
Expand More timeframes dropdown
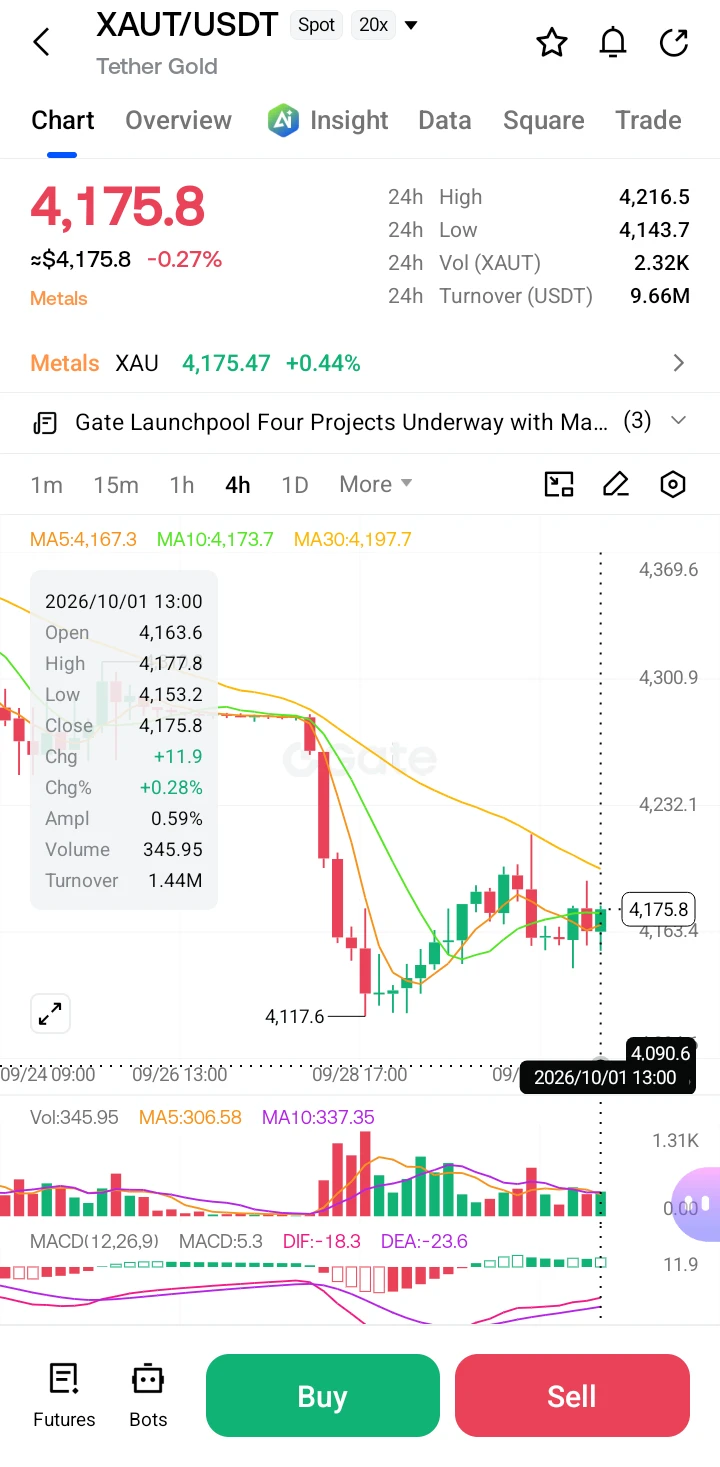(x=376, y=484)
